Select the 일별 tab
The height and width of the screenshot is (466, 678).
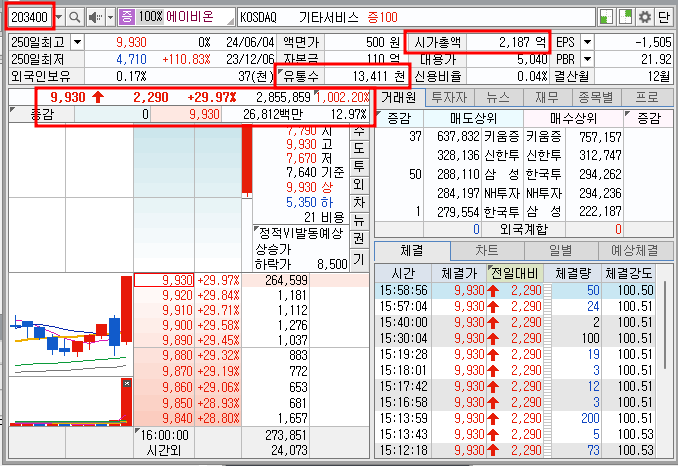tap(561, 250)
